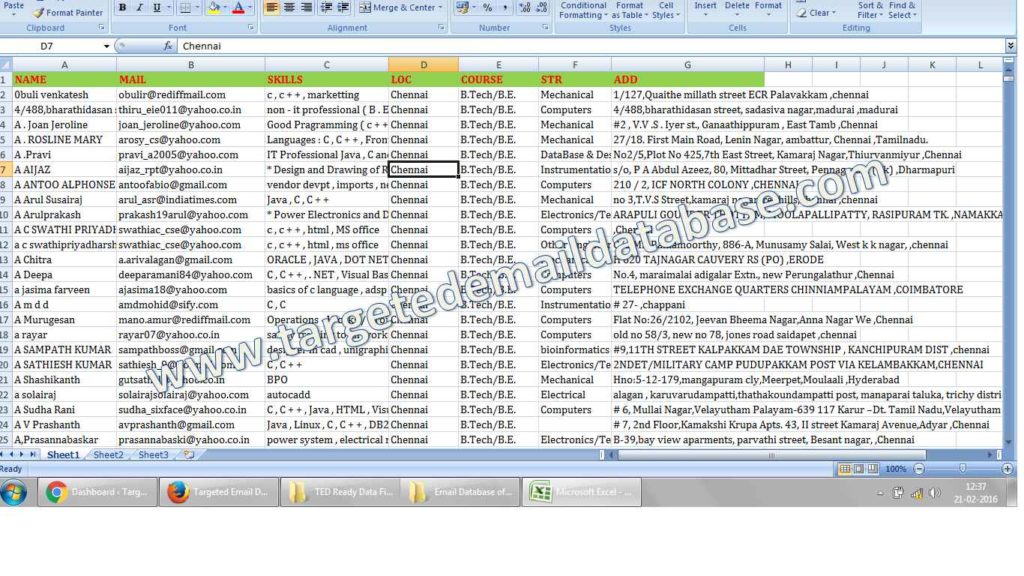Screen dimensions: 1024x576
Task: Click Merge & Center button
Action: [396, 8]
